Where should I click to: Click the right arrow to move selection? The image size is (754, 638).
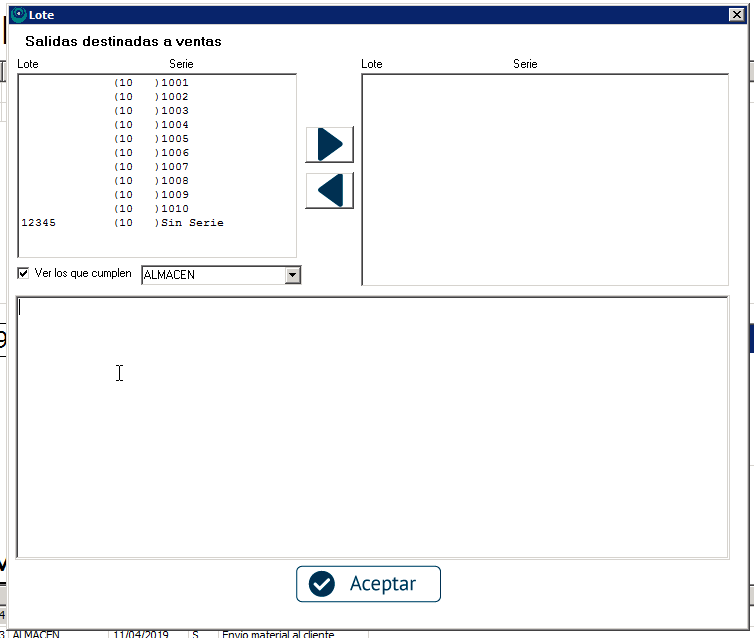coord(329,144)
